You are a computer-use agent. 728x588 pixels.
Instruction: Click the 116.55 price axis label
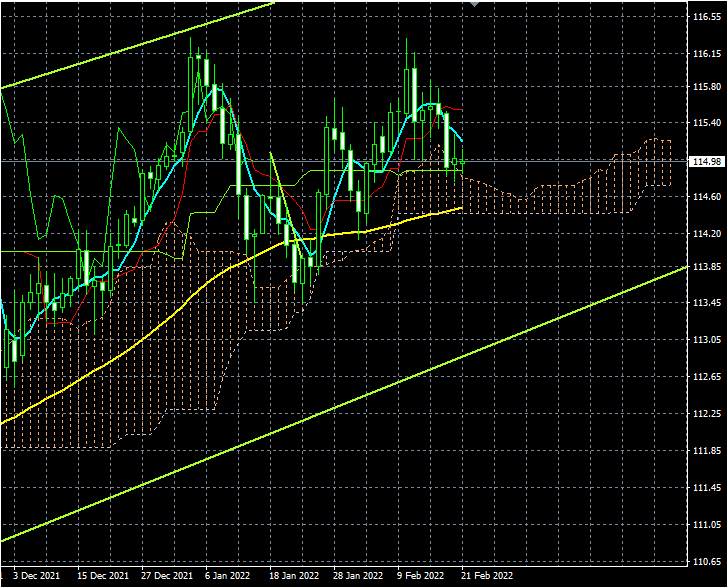pyautogui.click(x=707, y=17)
